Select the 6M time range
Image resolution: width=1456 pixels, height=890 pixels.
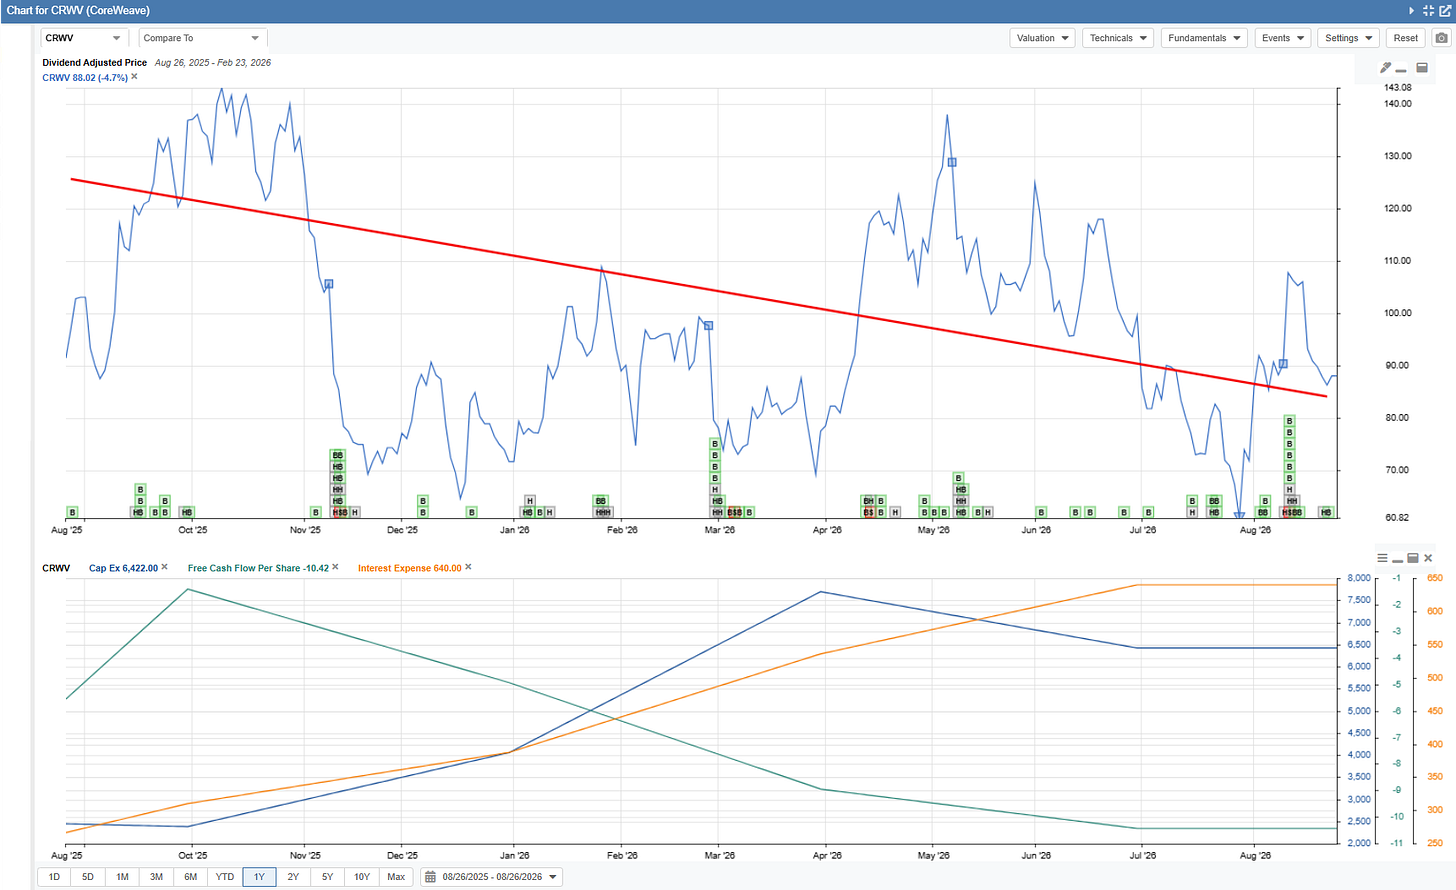(x=191, y=877)
